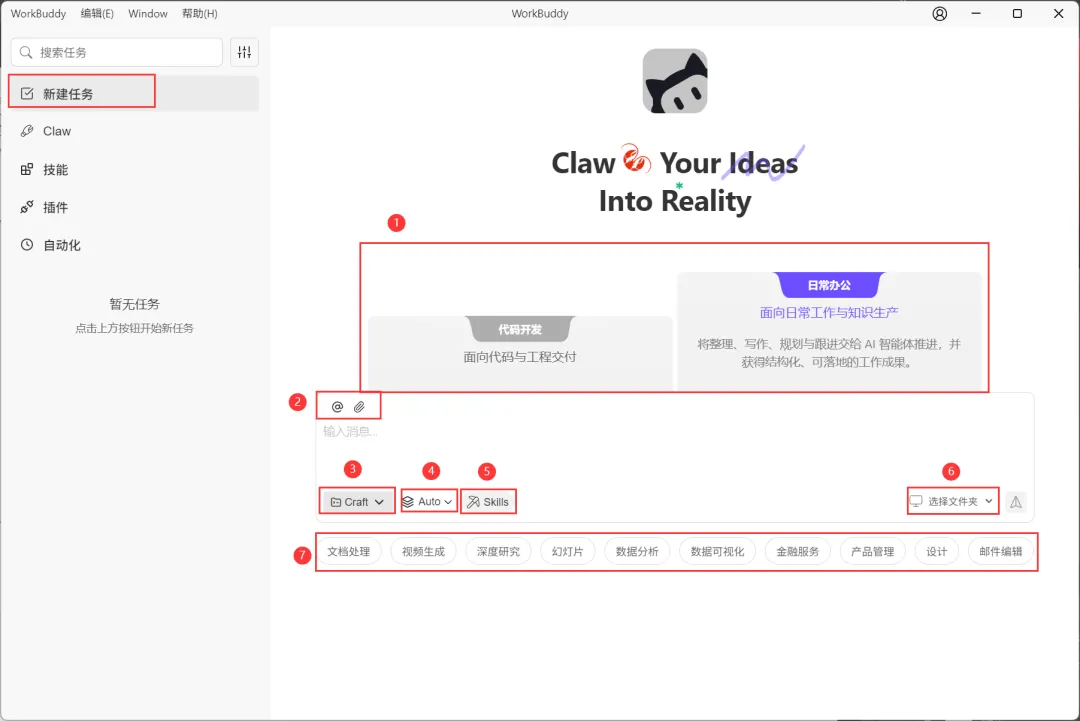This screenshot has width=1080, height=721.
Task: Choose the 数据可视化 suggestion chip
Action: (x=718, y=552)
